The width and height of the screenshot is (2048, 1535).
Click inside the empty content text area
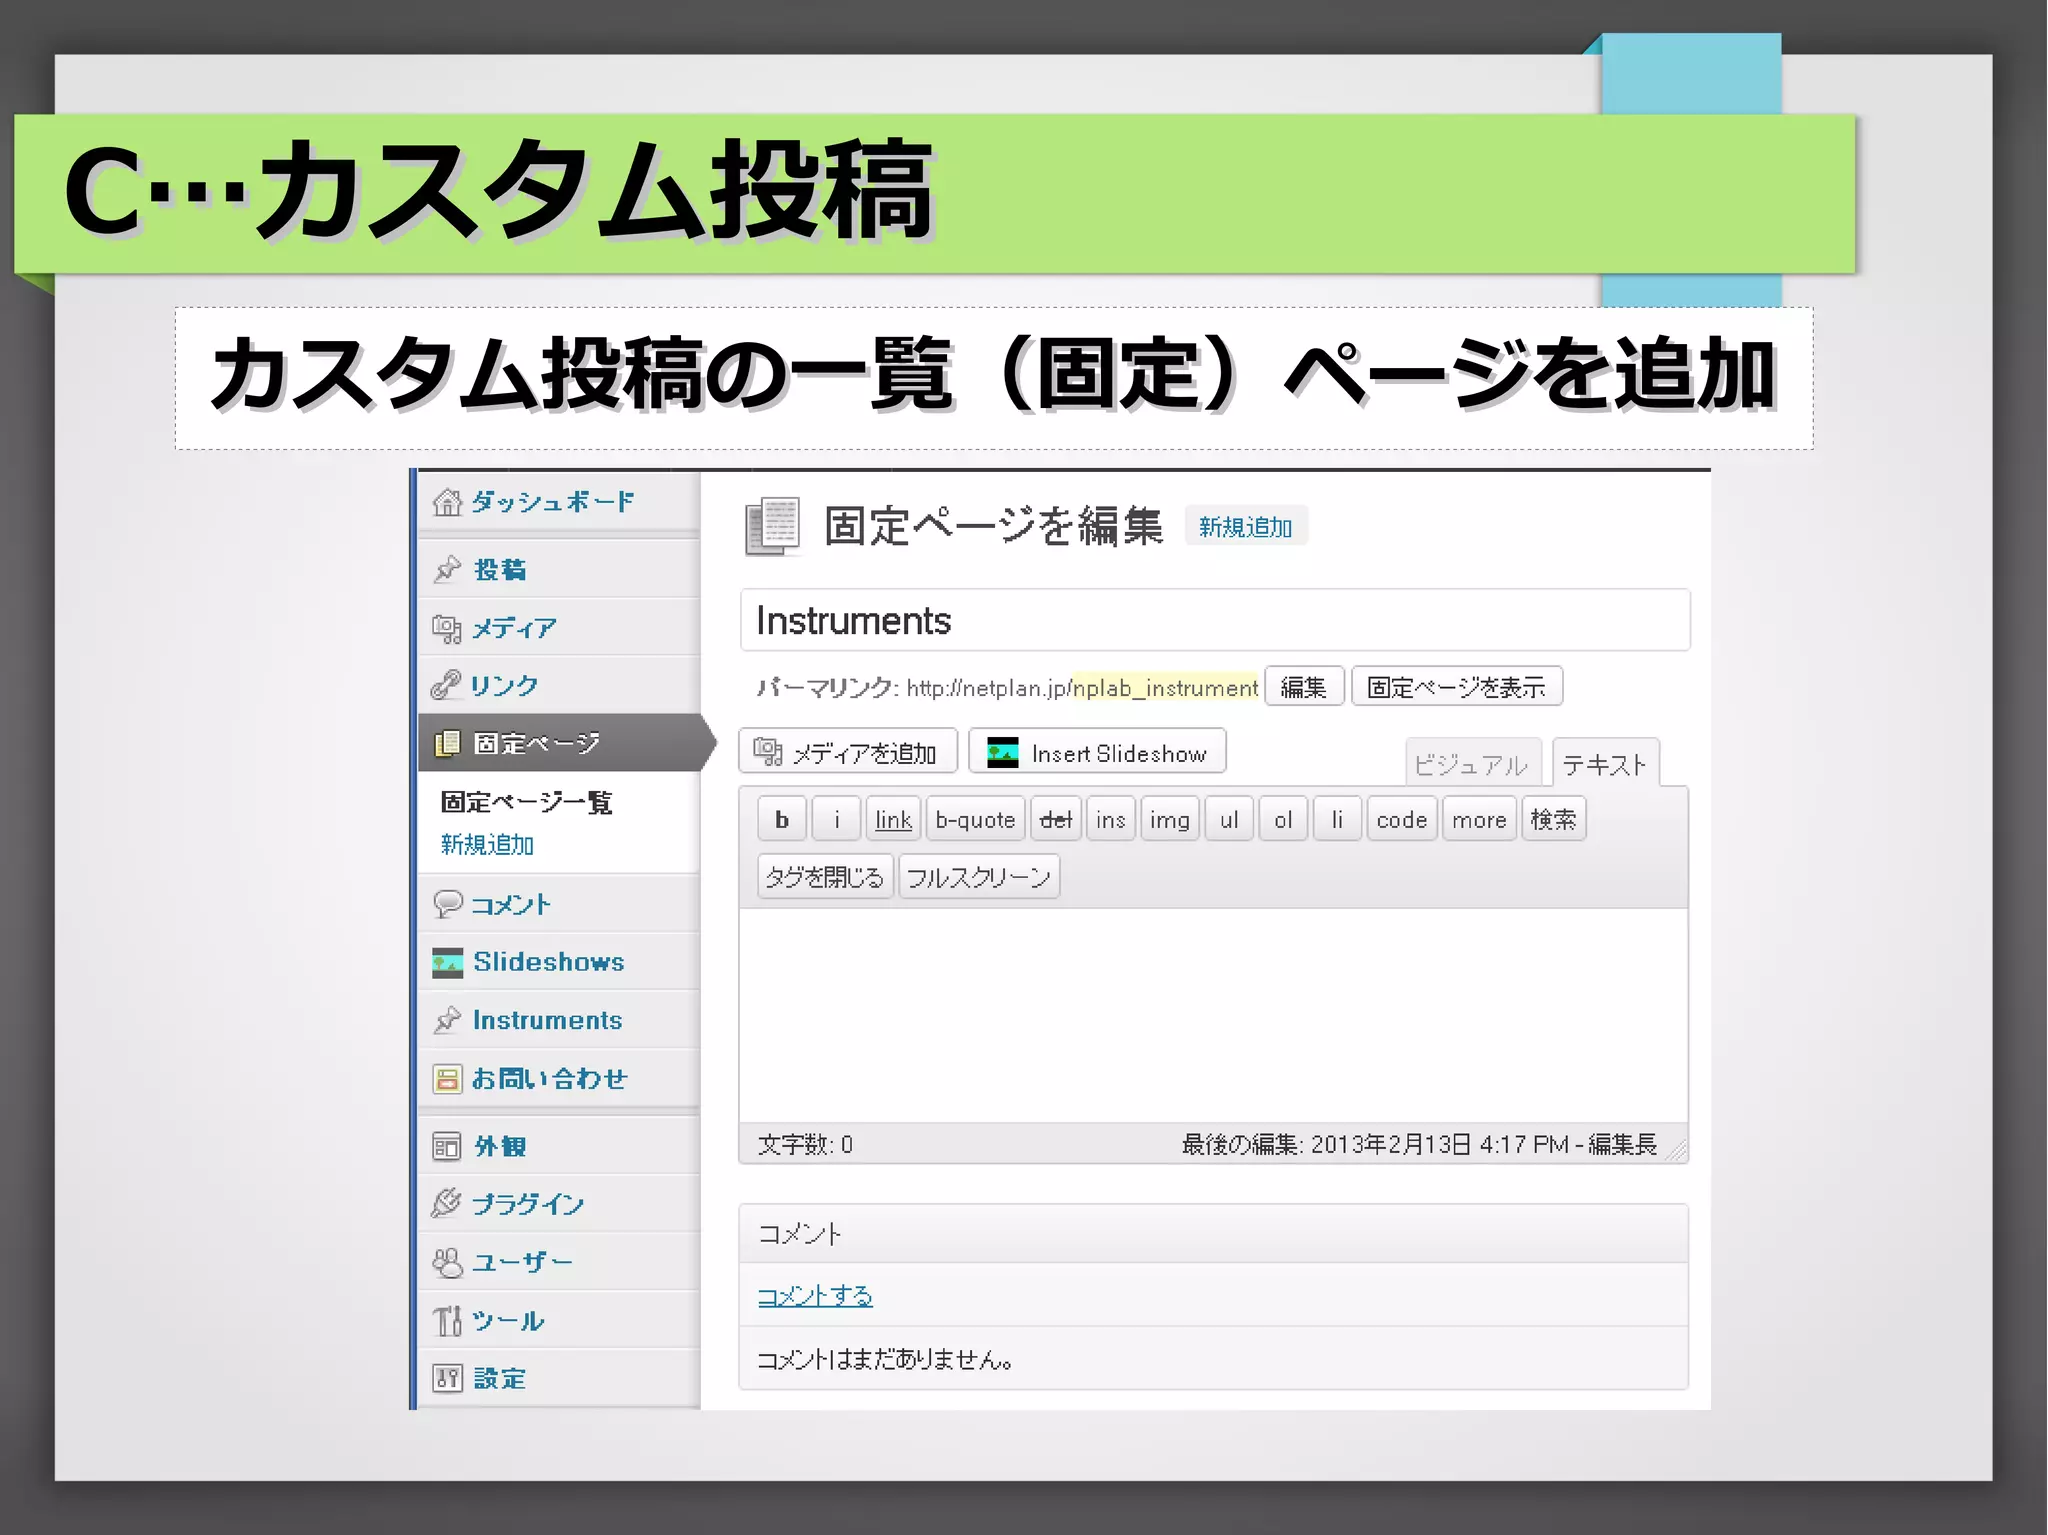coord(1213,1015)
